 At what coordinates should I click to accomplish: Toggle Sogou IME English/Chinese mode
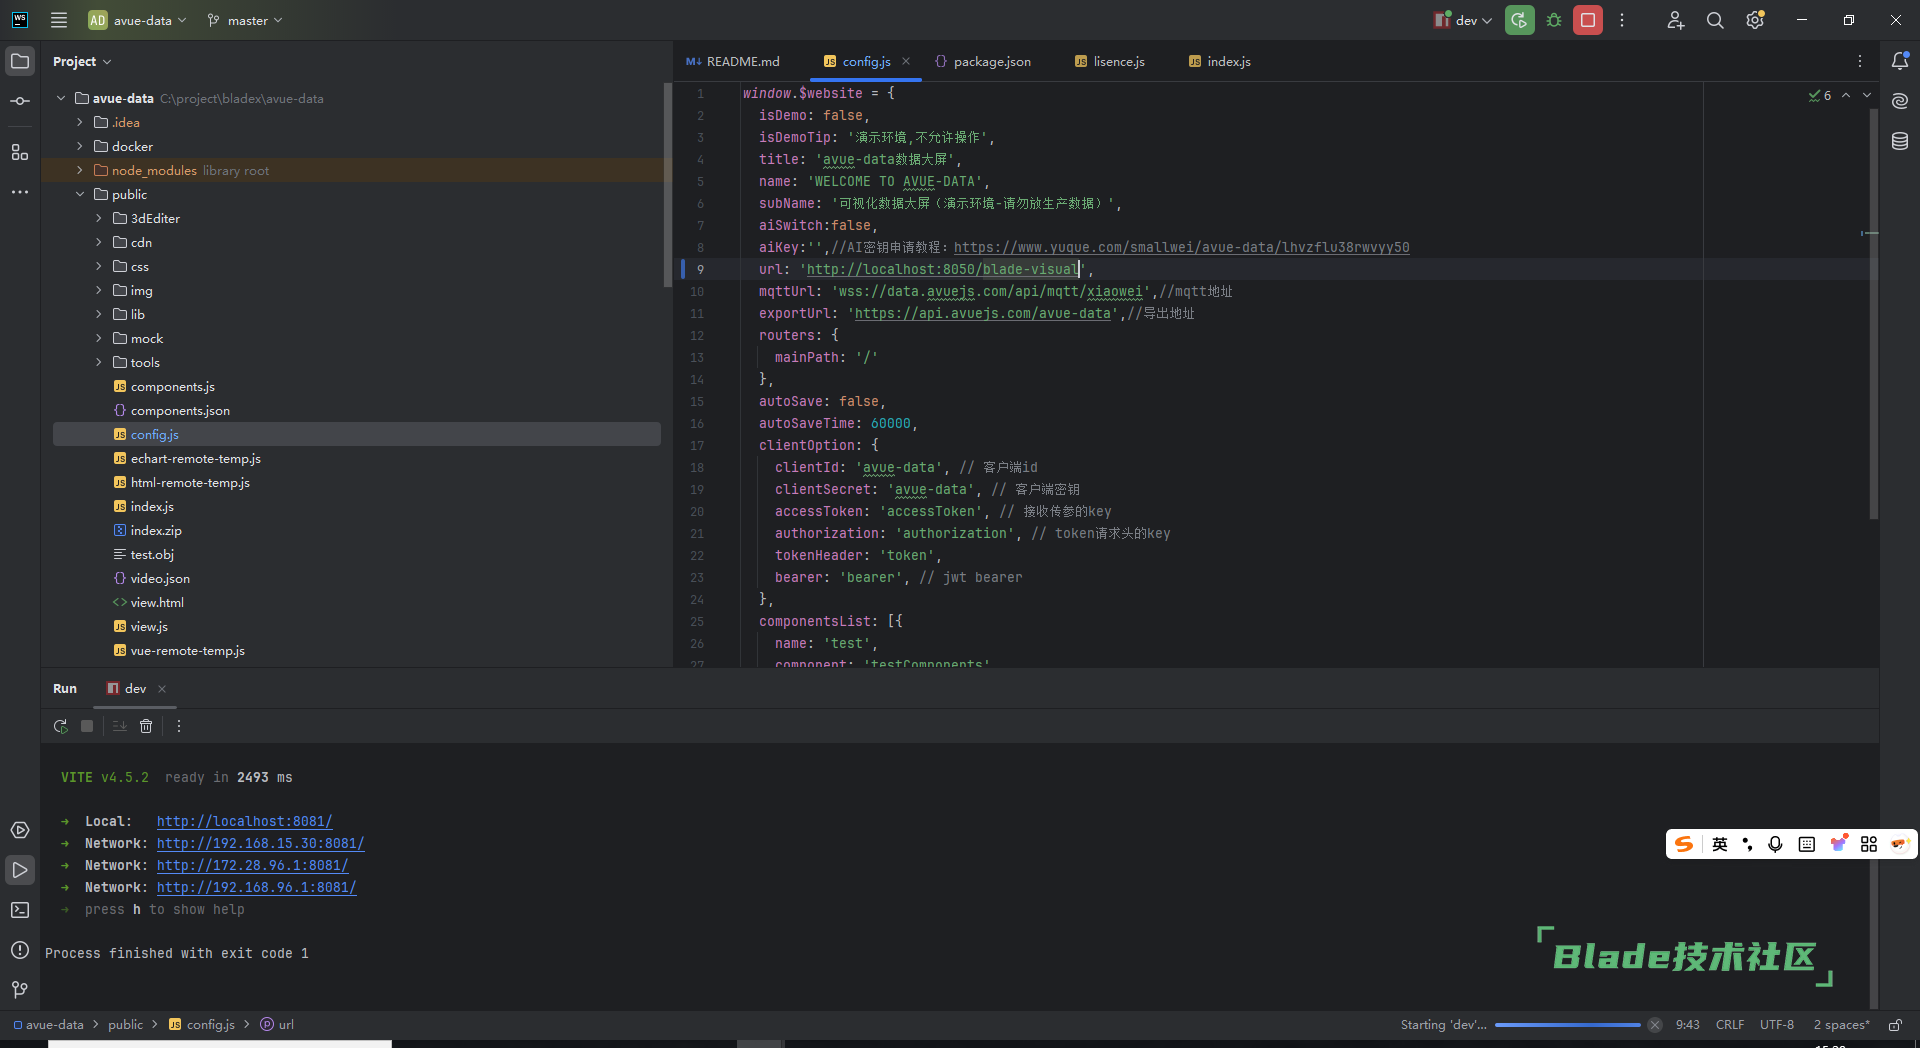point(1719,844)
